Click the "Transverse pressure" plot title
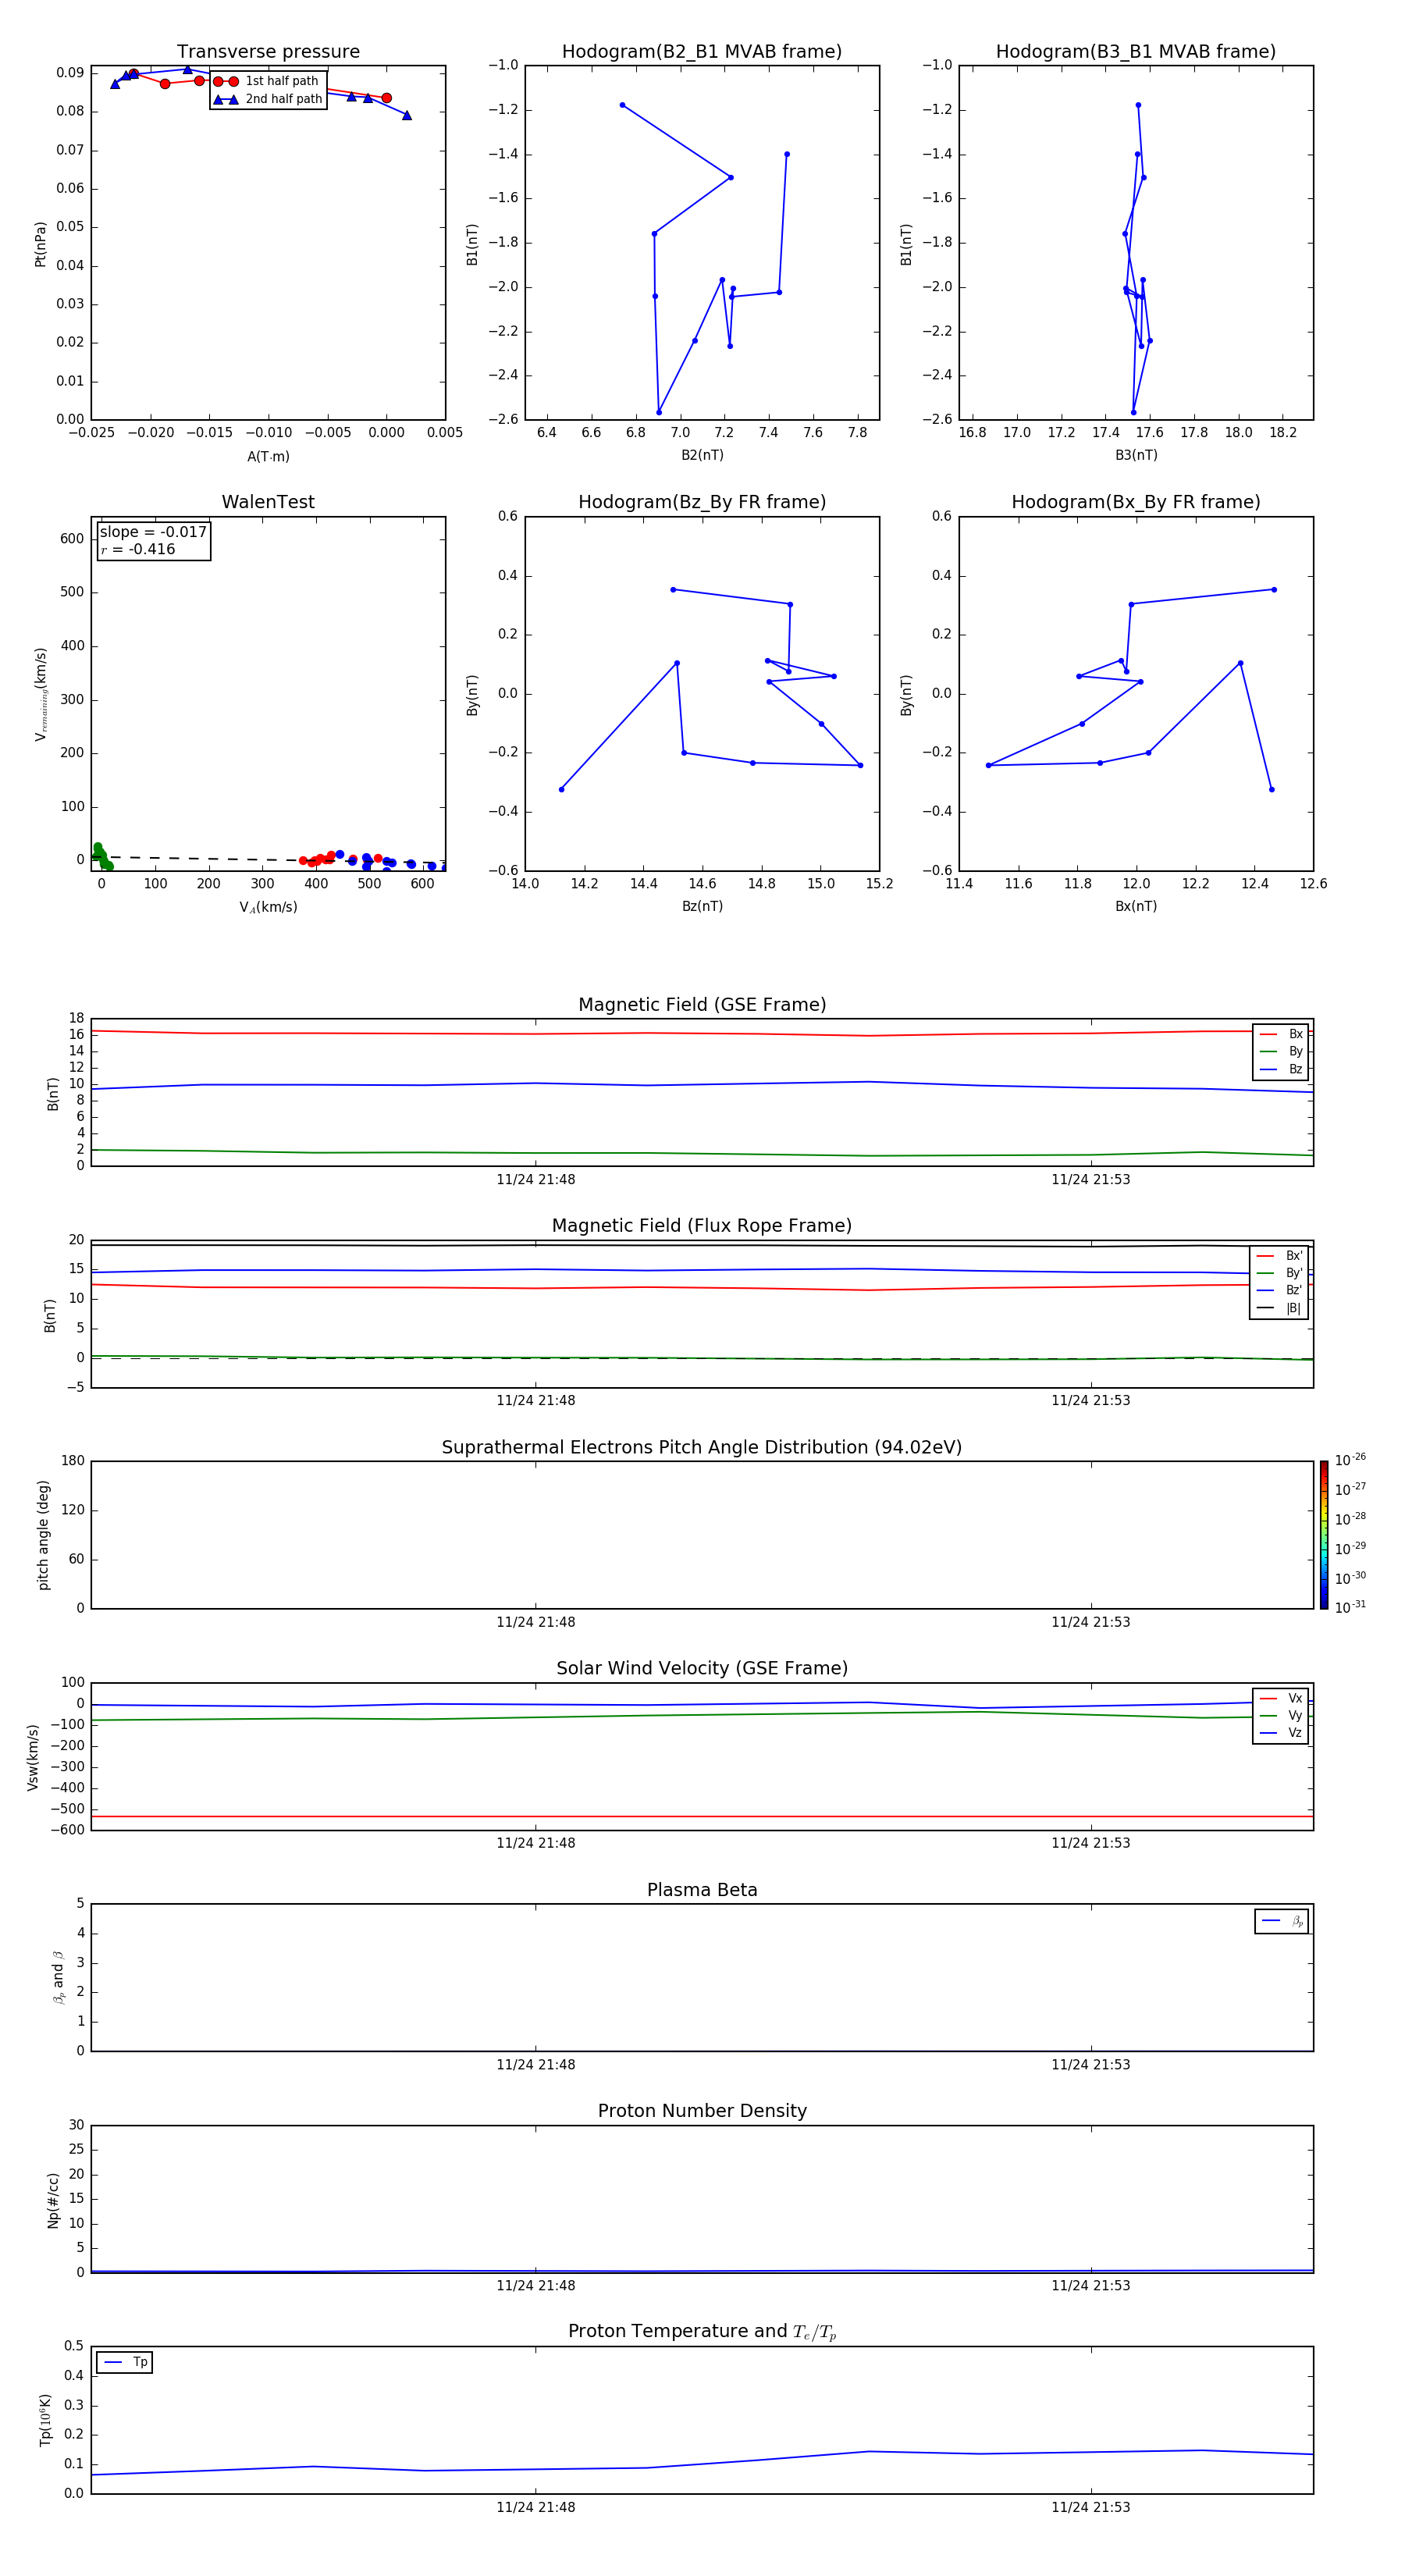The height and width of the screenshot is (2576, 1405). click(268, 51)
